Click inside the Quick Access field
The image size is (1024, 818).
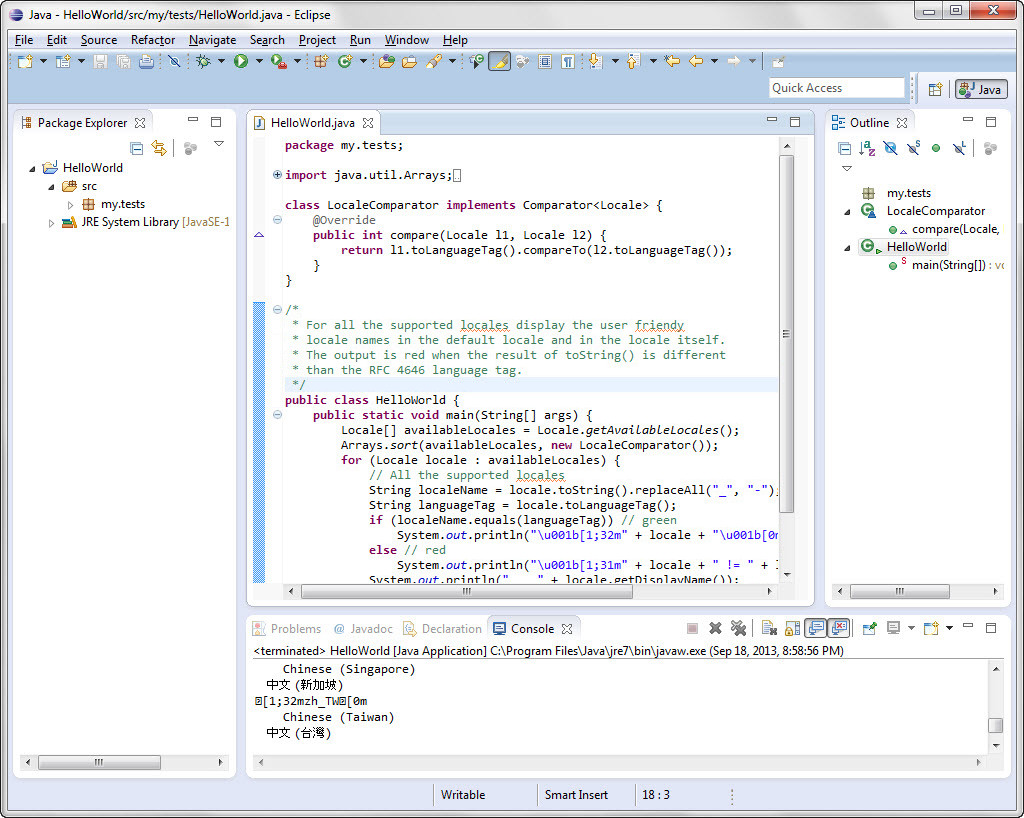pyautogui.click(x=837, y=87)
